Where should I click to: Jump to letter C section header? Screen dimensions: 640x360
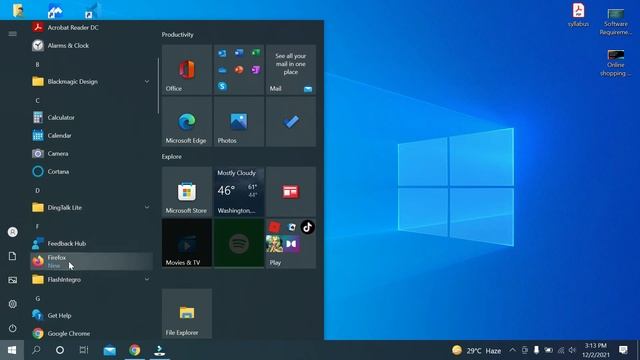pyautogui.click(x=37, y=100)
